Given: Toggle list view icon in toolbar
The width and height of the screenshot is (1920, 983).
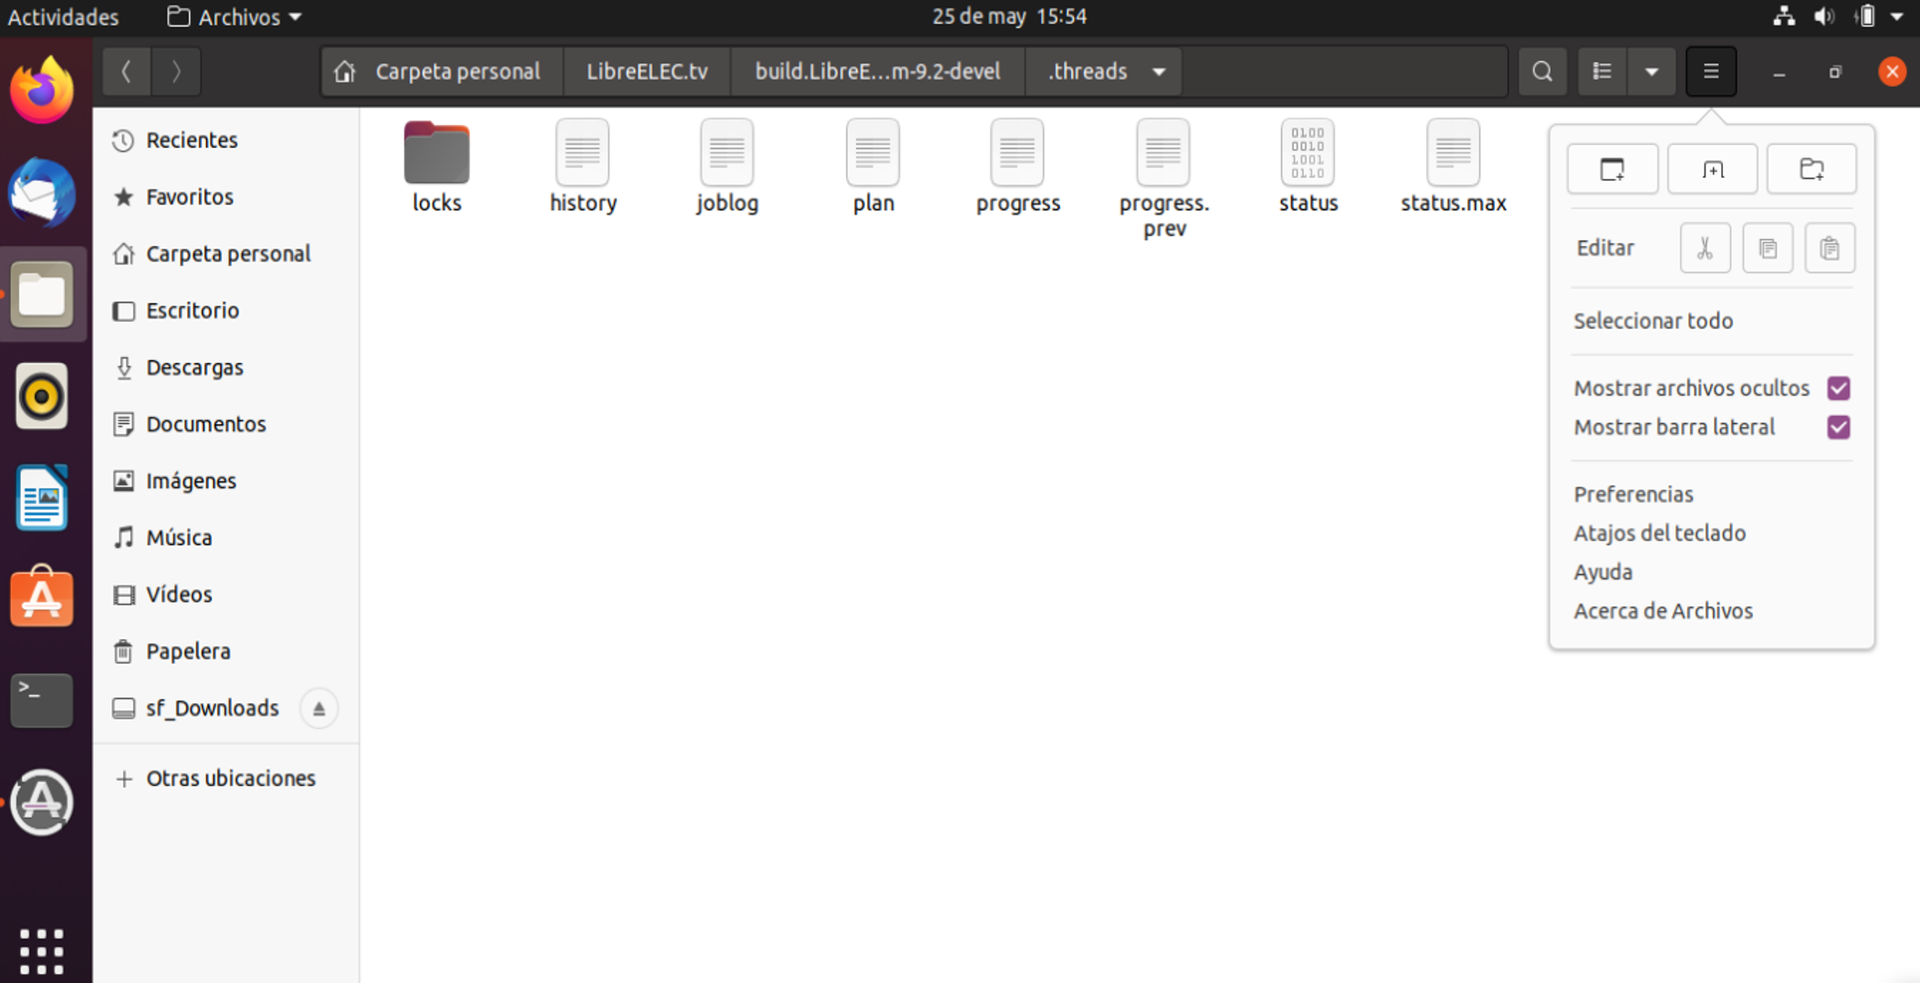Looking at the screenshot, I should tap(1602, 72).
